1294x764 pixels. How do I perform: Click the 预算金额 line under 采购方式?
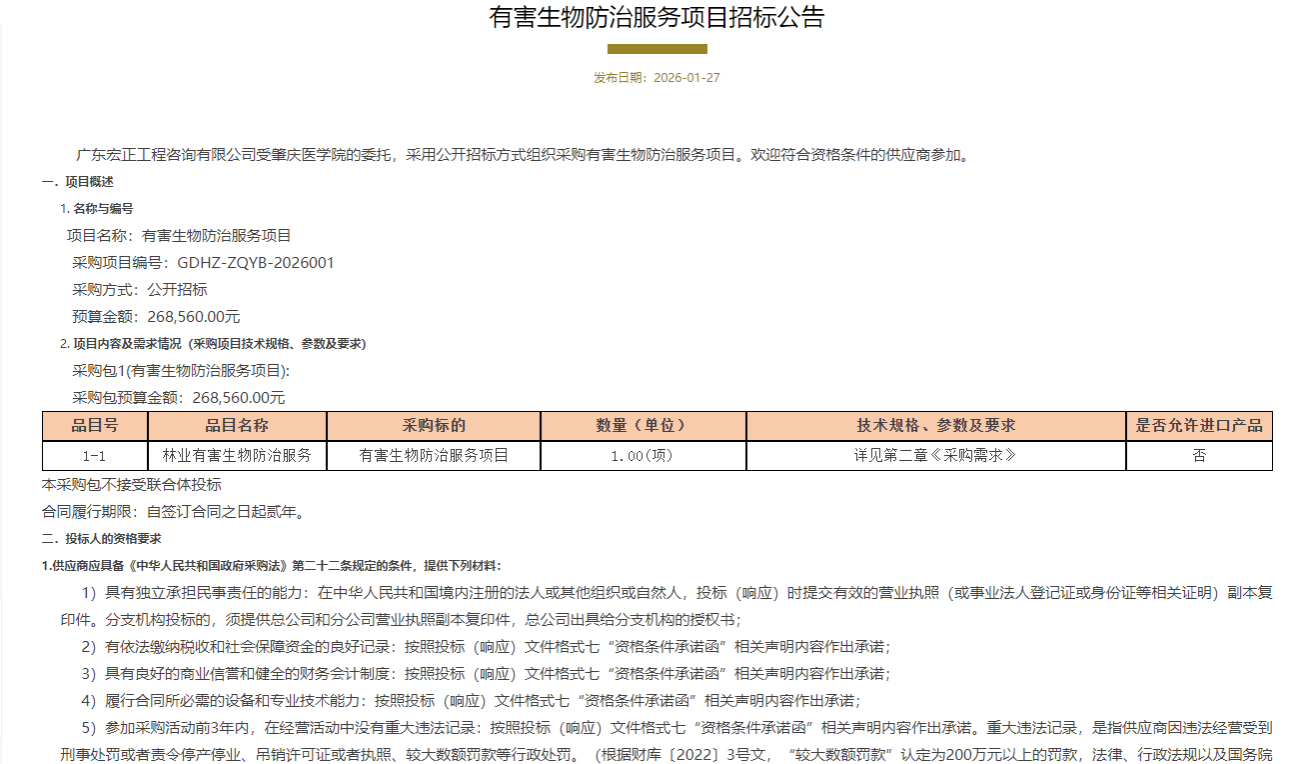[x=156, y=317]
